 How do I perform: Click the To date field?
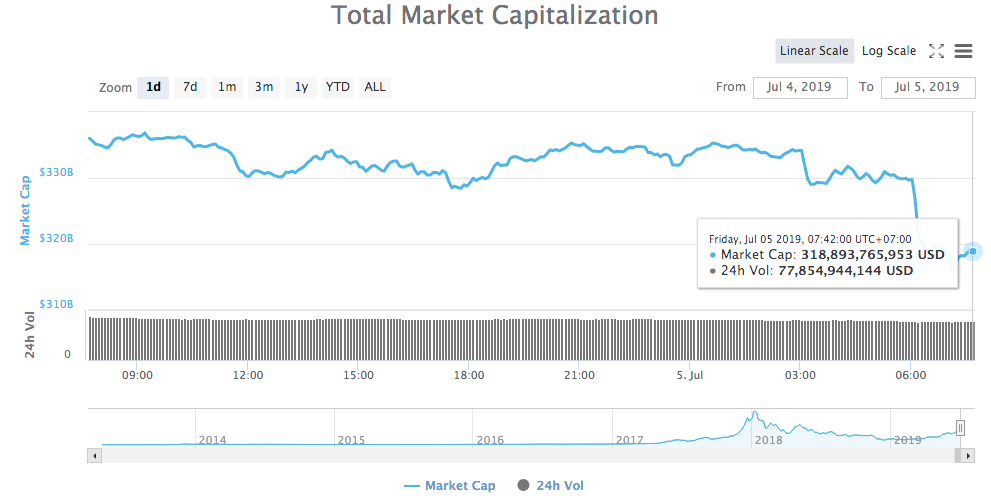click(x=927, y=87)
